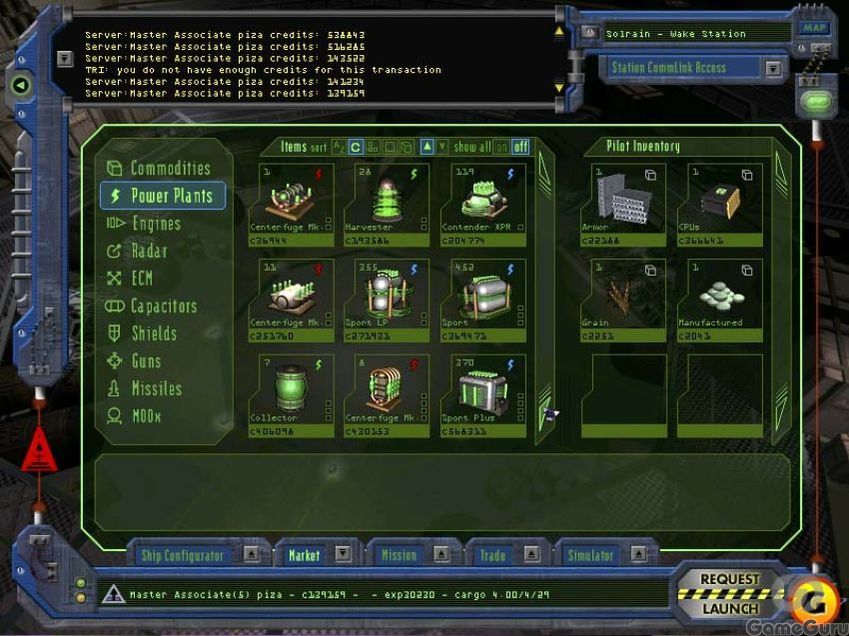
Task: Click the chat log up arrow
Action: click(559, 32)
